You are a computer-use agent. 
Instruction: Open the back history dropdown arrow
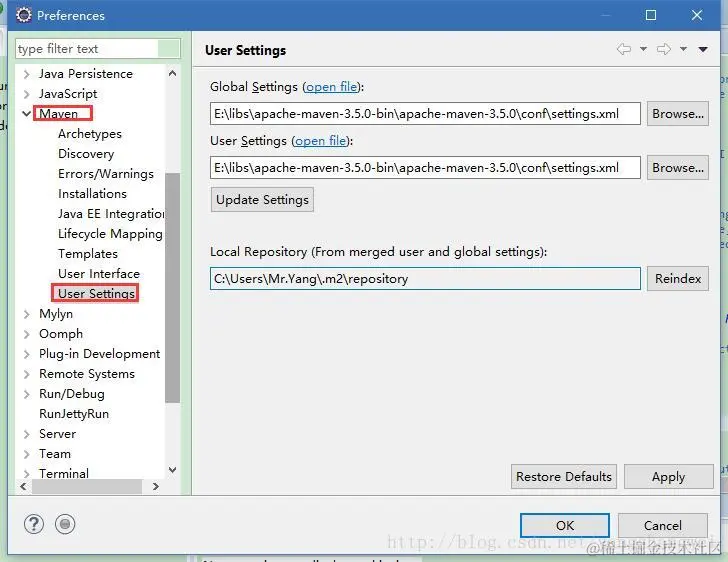coord(644,49)
